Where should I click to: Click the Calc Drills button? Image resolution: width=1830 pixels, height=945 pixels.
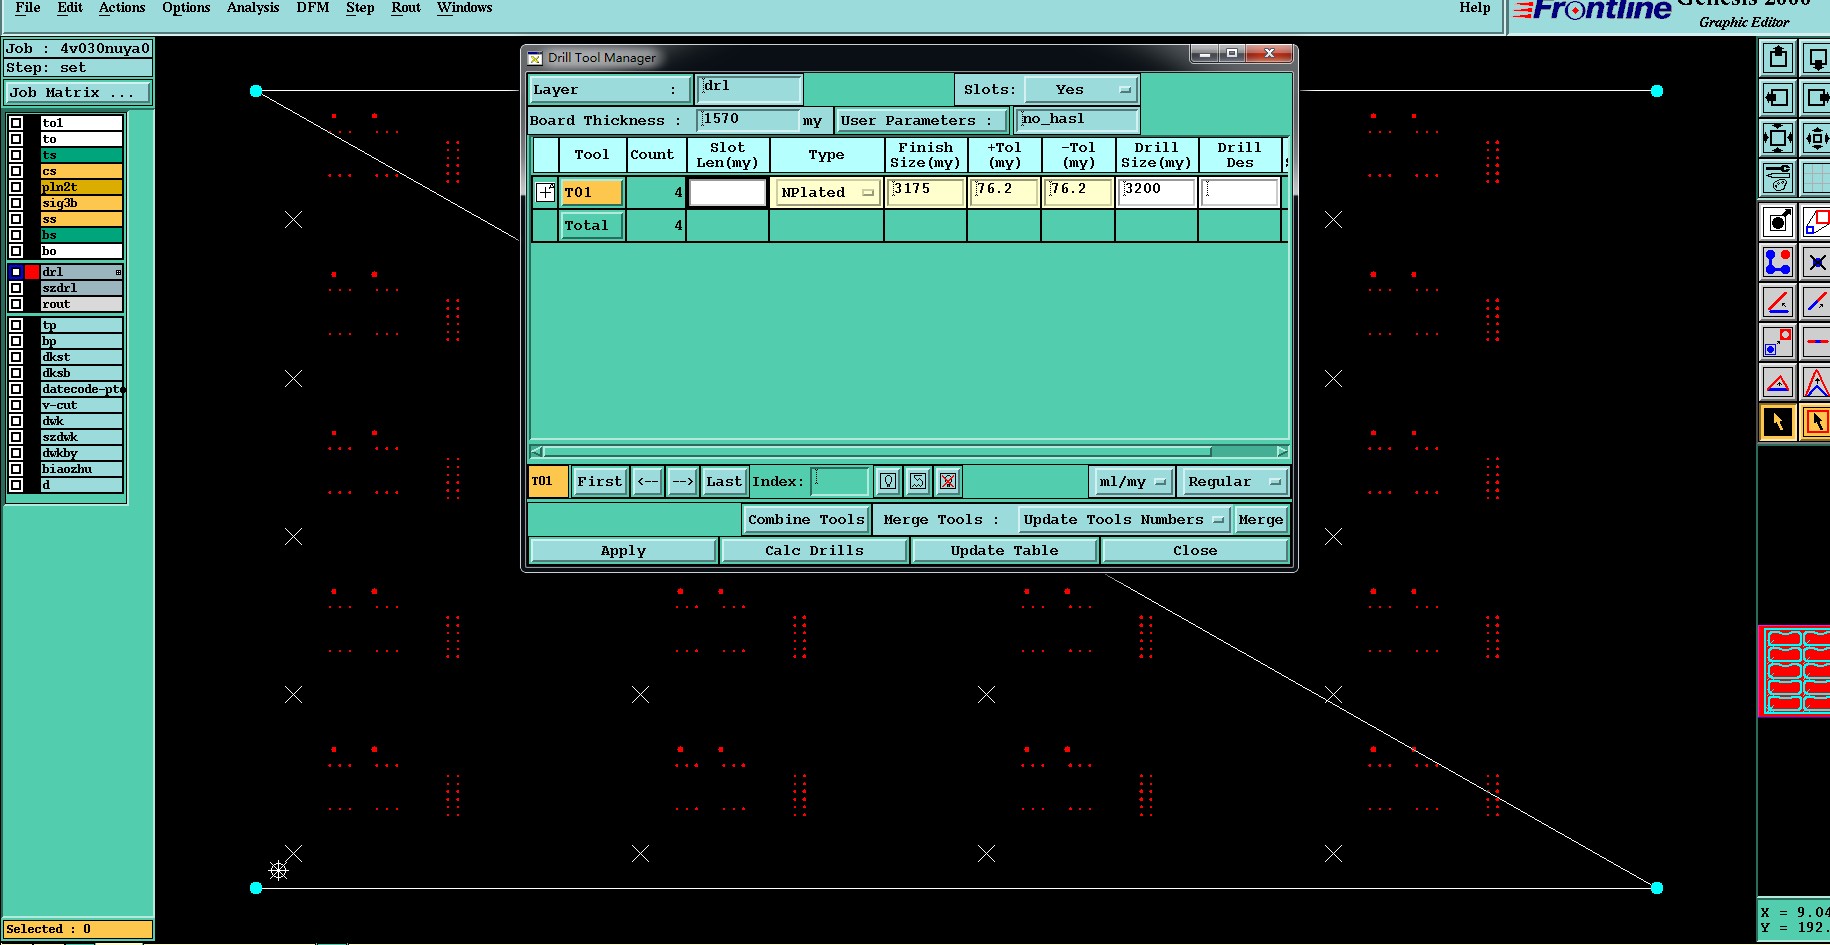[x=814, y=550]
